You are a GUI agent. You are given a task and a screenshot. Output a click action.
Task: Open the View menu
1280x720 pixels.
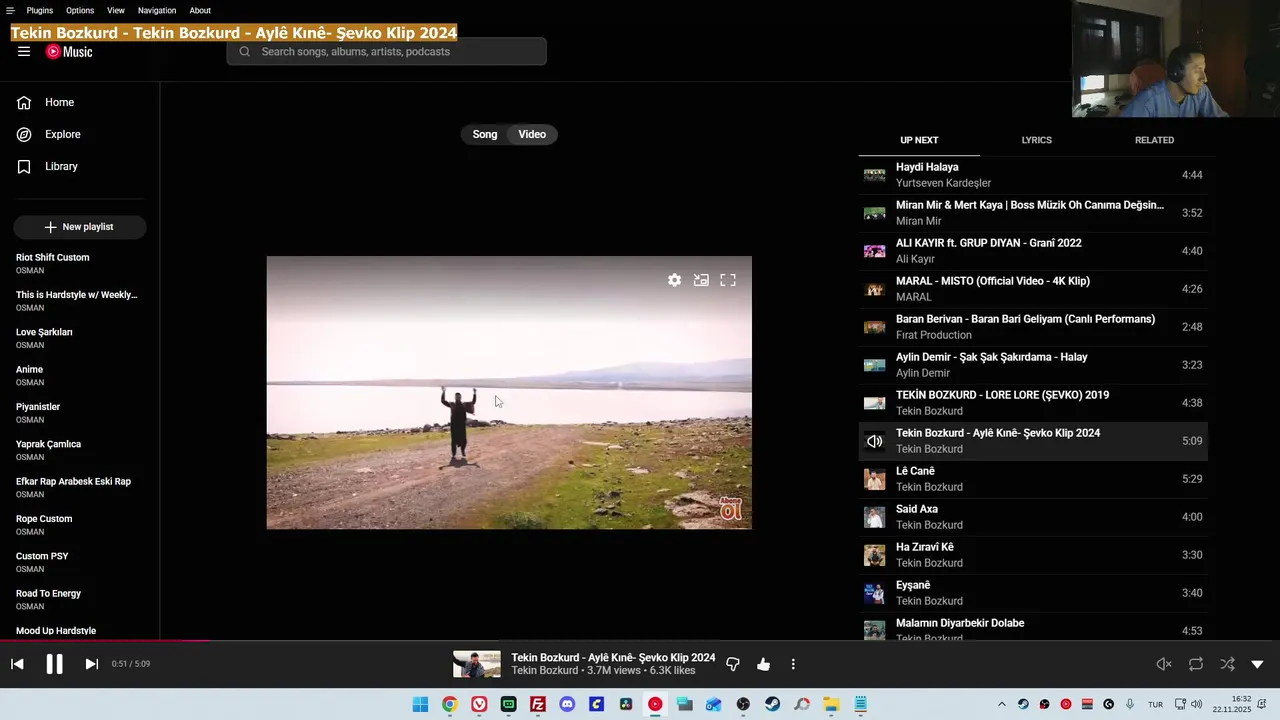click(116, 11)
